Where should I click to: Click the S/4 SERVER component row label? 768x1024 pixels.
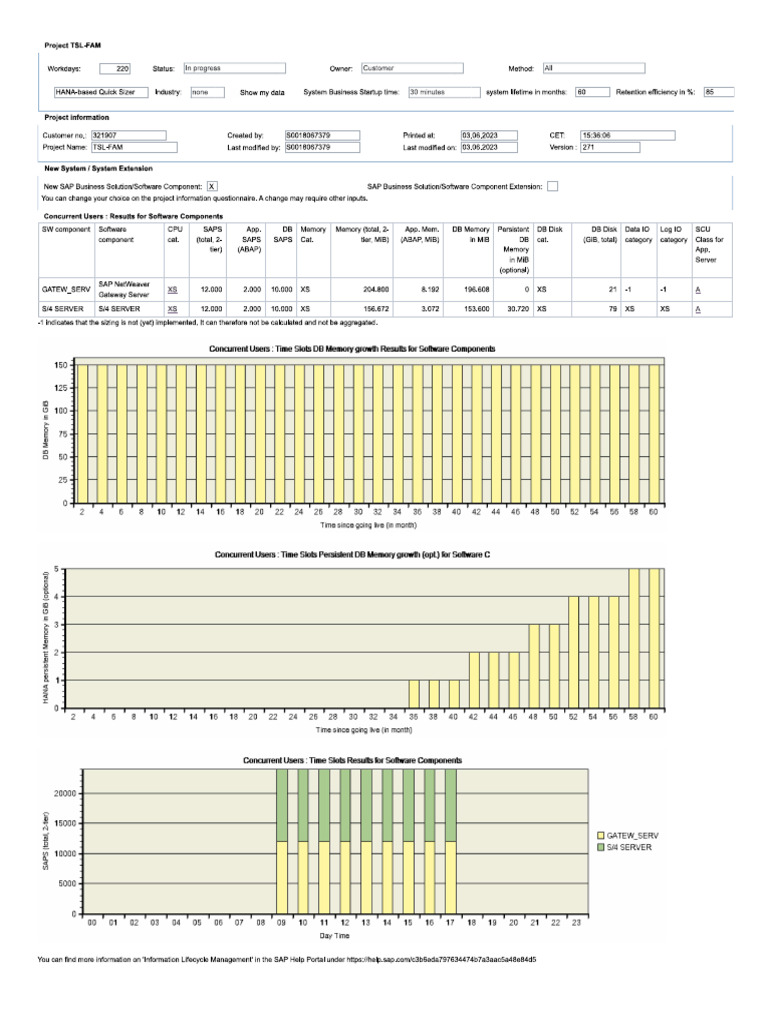[63, 309]
